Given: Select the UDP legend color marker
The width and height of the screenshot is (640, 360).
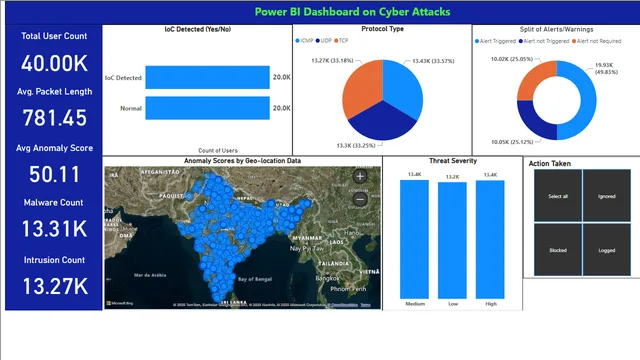Looking at the screenshot, I should point(318,40).
